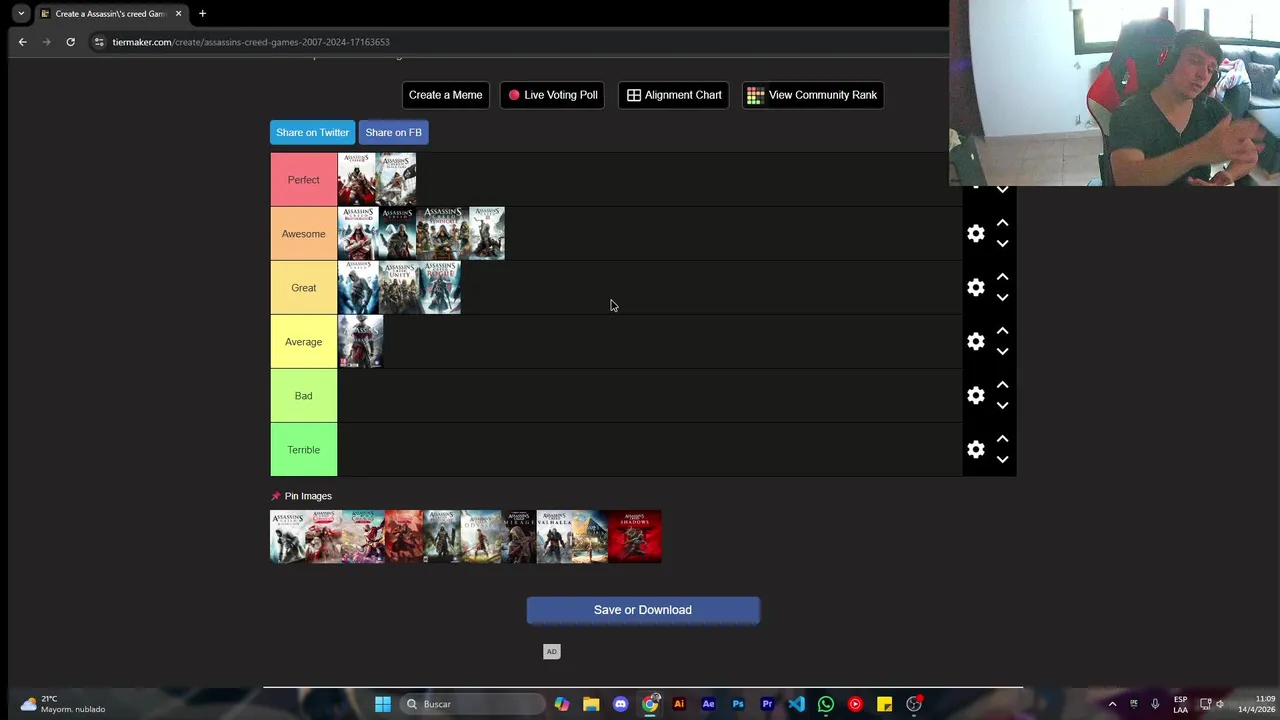Pick the Syndicate cover in Awesome tier
1280x720 pixels.
coord(442,233)
